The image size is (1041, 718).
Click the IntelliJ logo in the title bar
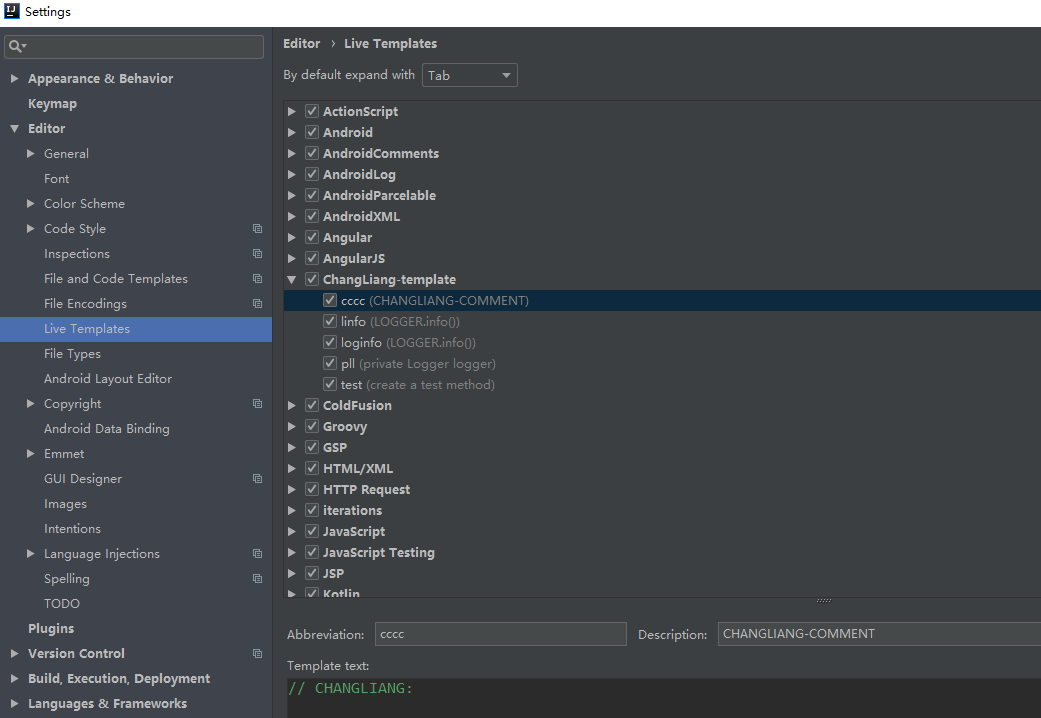coord(10,11)
